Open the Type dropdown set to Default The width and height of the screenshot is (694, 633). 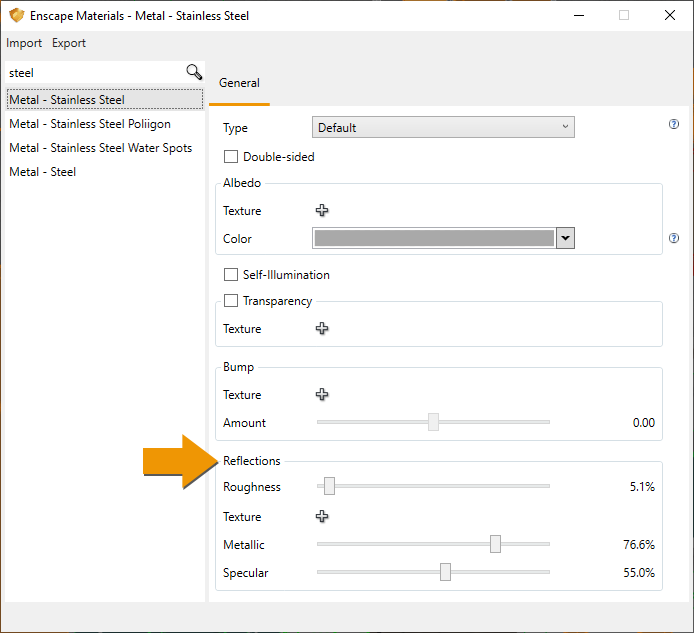[443, 127]
